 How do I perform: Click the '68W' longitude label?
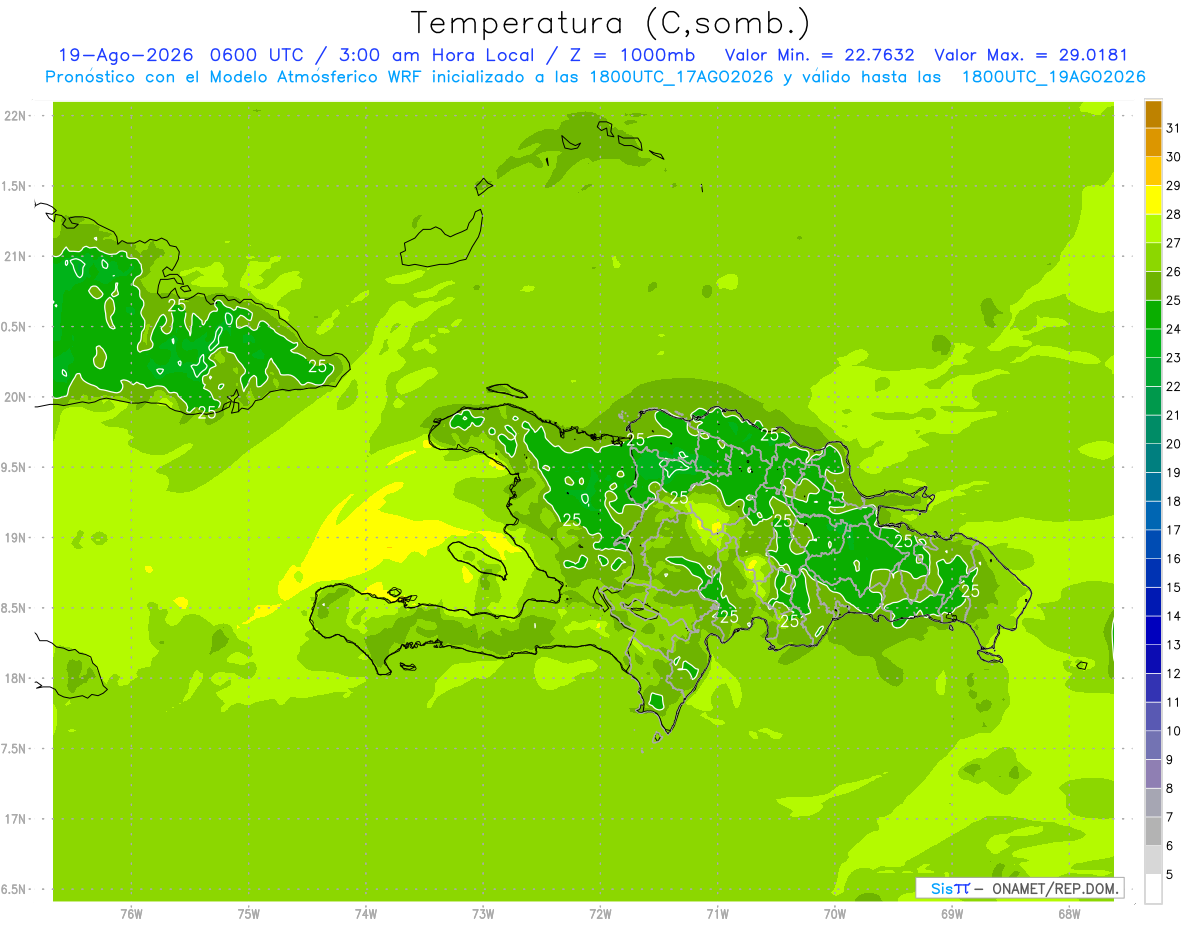point(1069,913)
